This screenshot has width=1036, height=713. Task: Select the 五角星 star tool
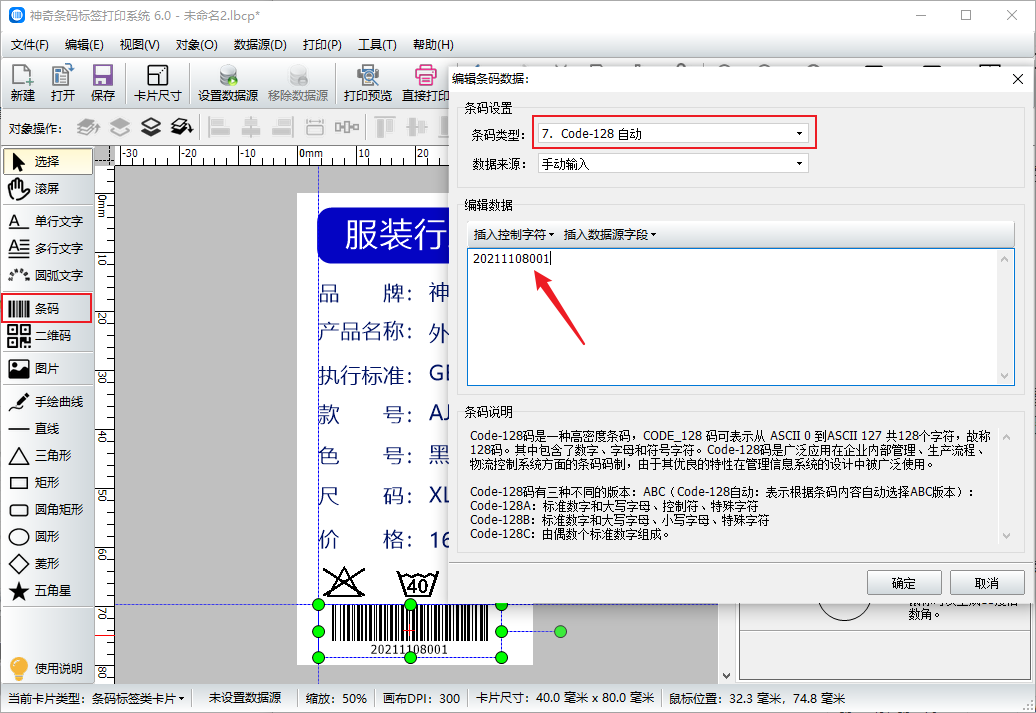coord(48,591)
